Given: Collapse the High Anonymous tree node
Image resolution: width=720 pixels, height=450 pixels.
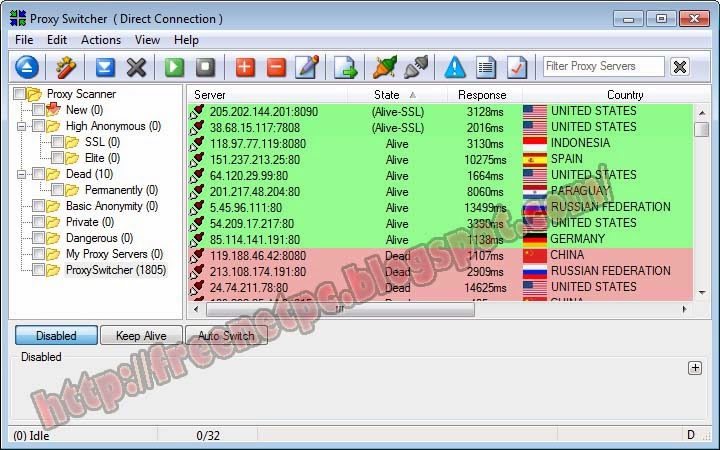Looking at the screenshot, I should click(21, 126).
